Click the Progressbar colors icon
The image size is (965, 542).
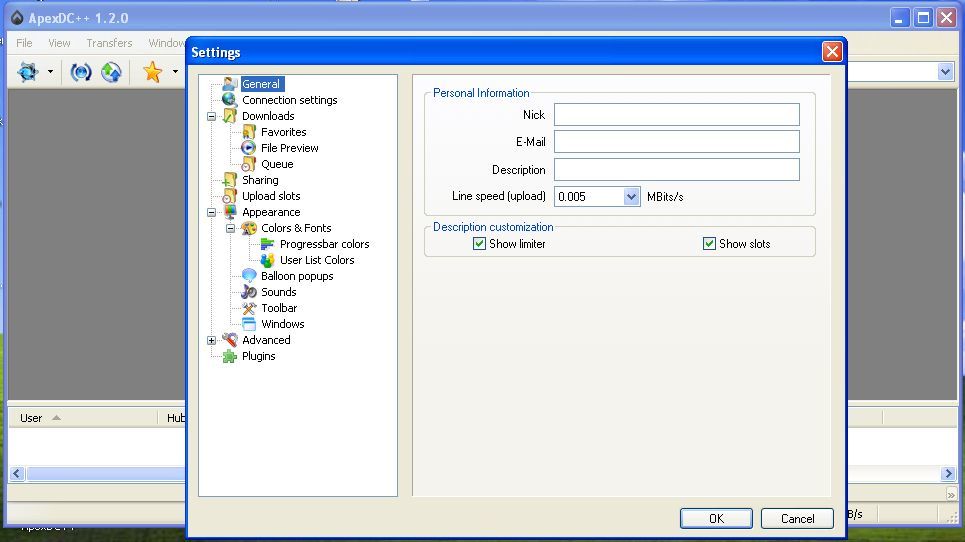(268, 244)
